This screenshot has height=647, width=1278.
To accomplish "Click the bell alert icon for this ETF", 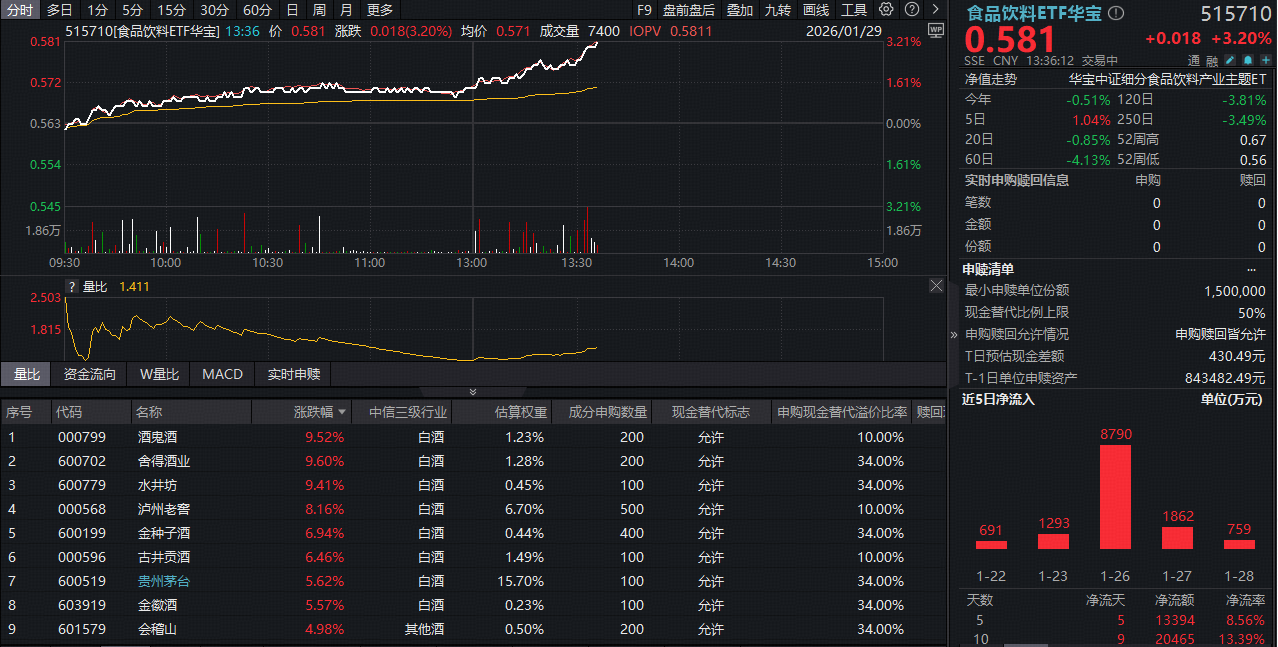I will click(1250, 60).
